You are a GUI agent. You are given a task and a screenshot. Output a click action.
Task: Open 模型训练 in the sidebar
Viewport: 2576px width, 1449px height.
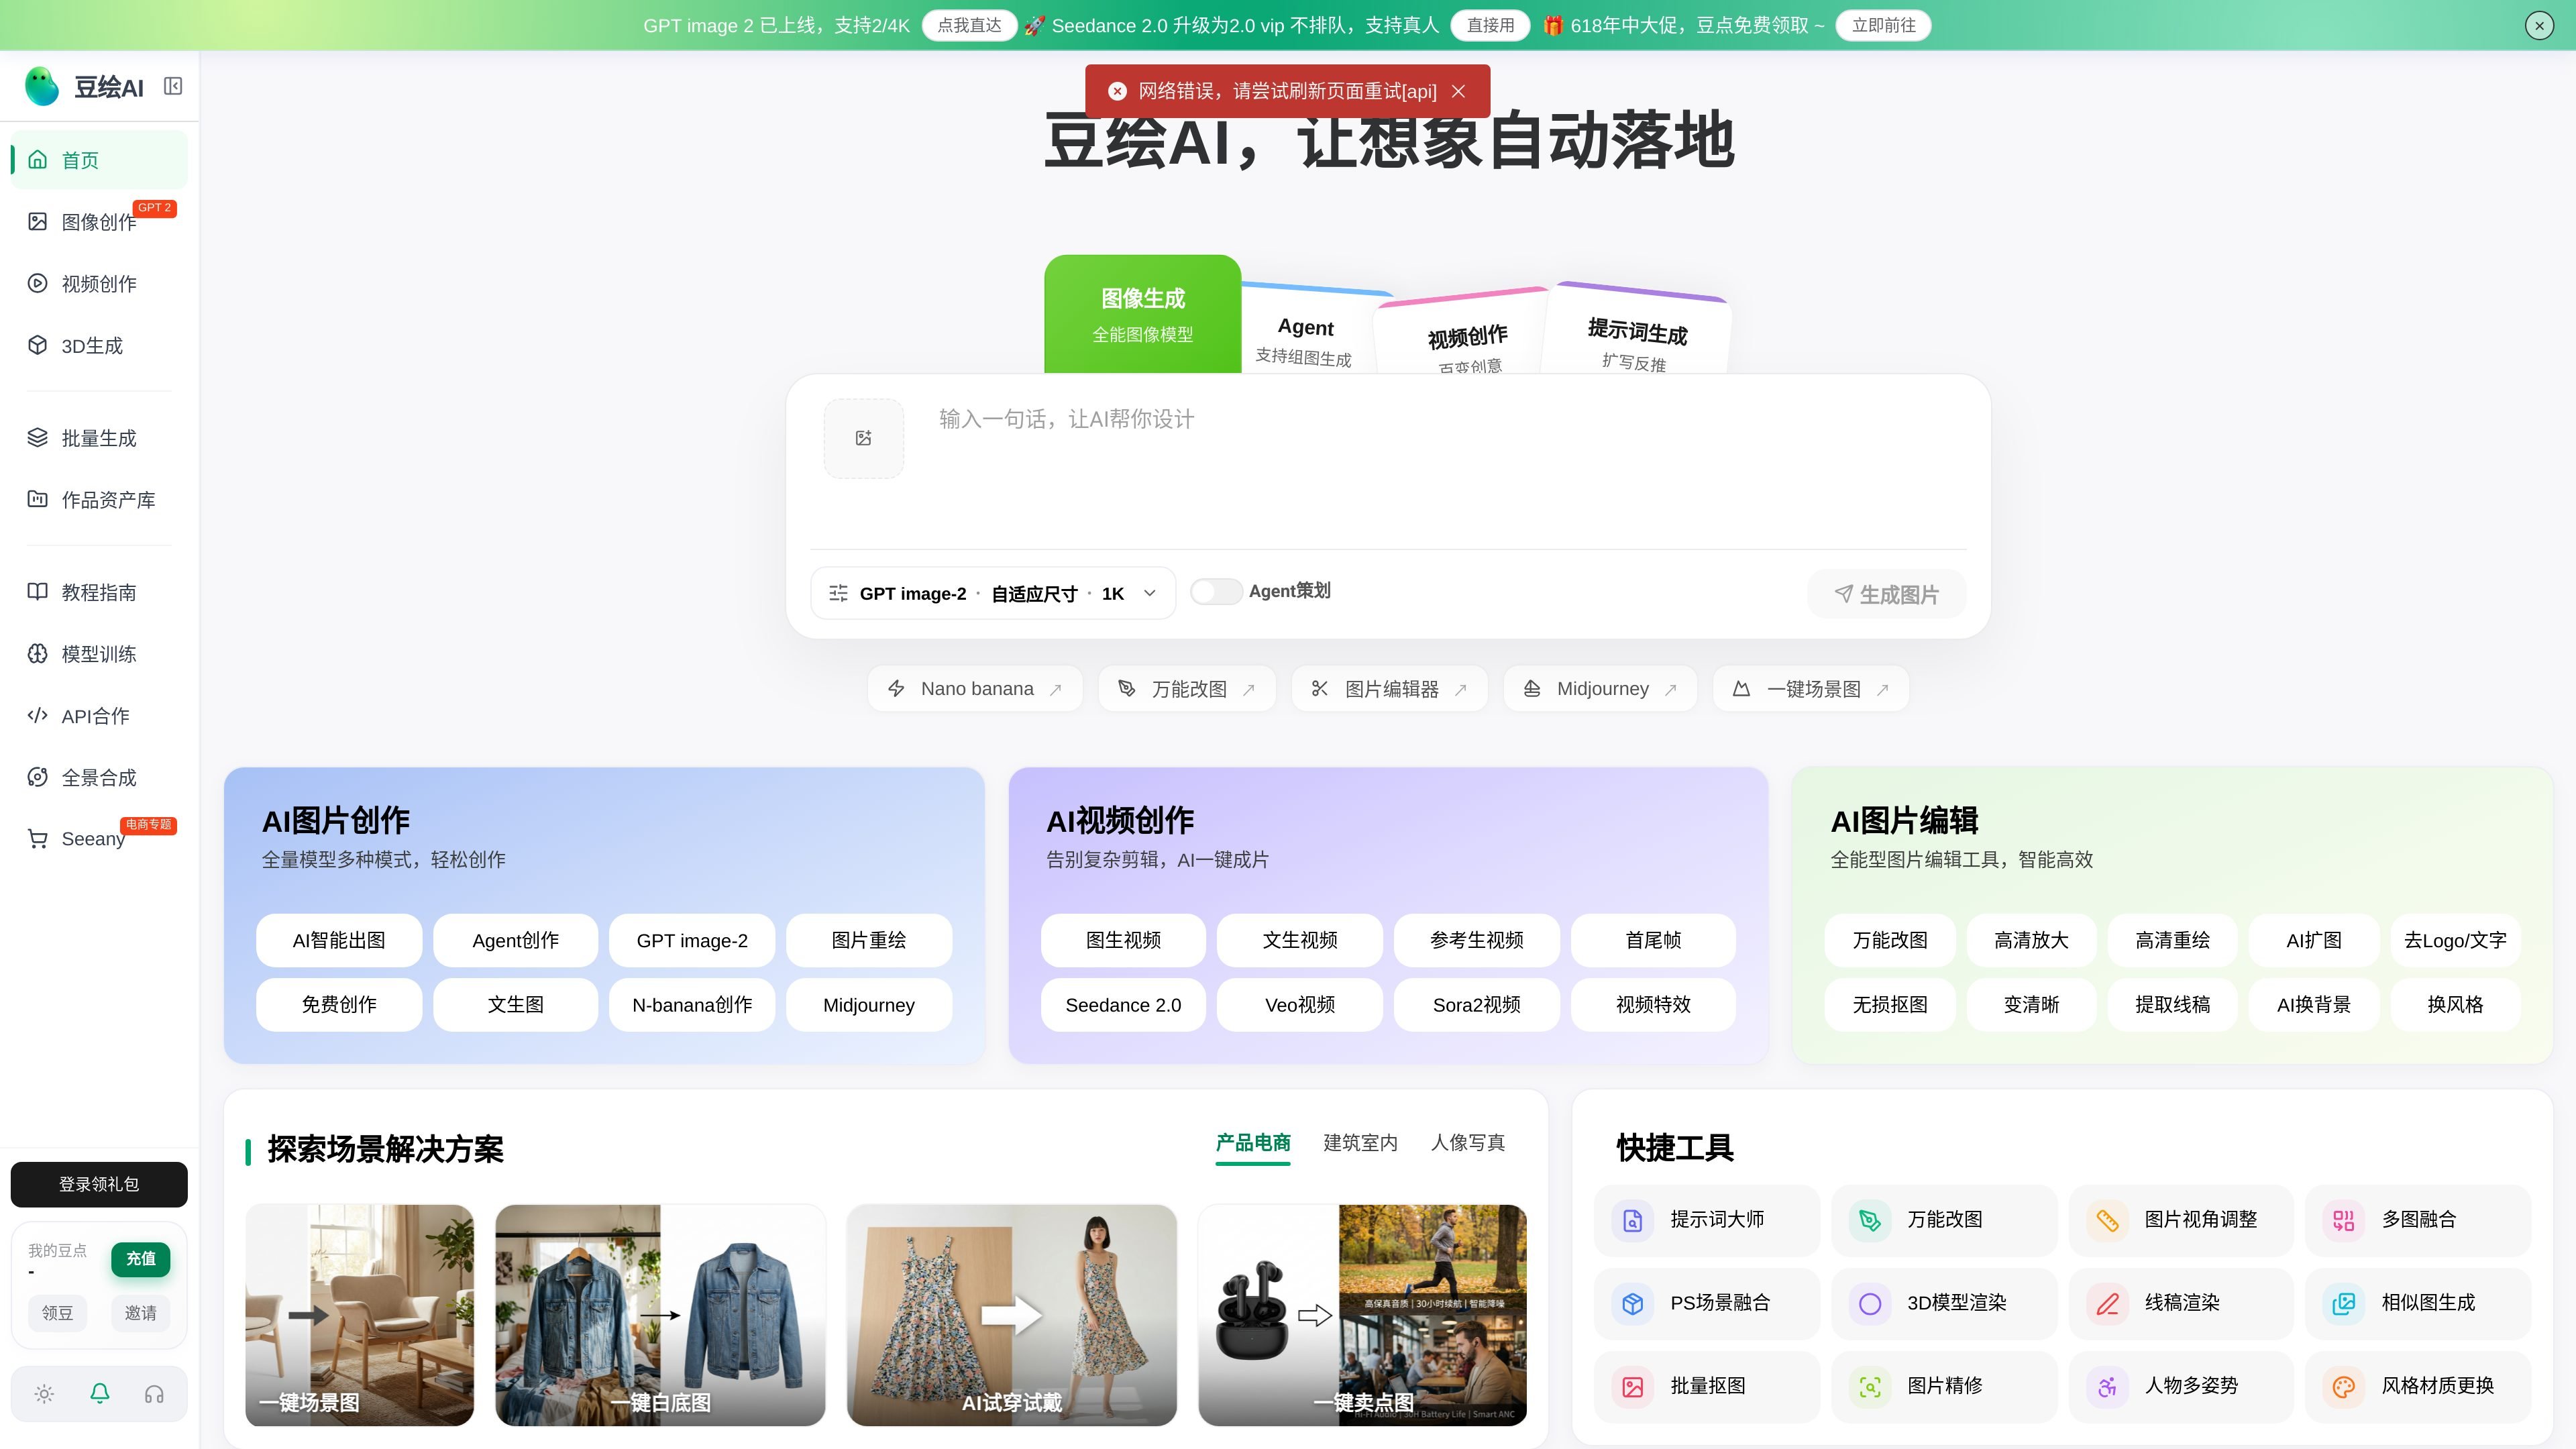99,654
